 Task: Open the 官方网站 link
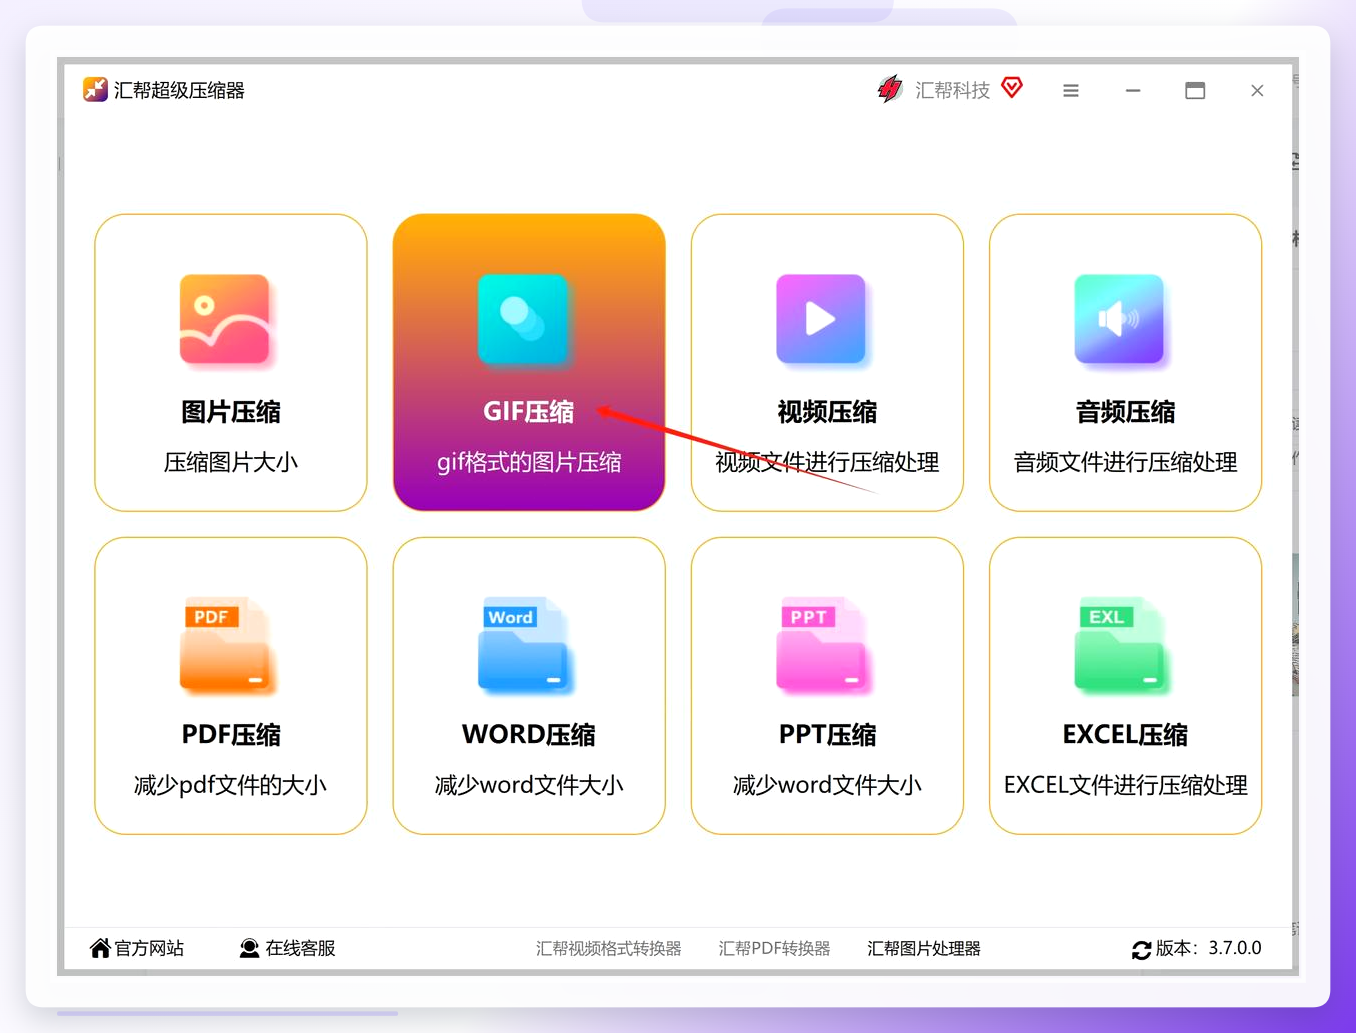point(149,948)
